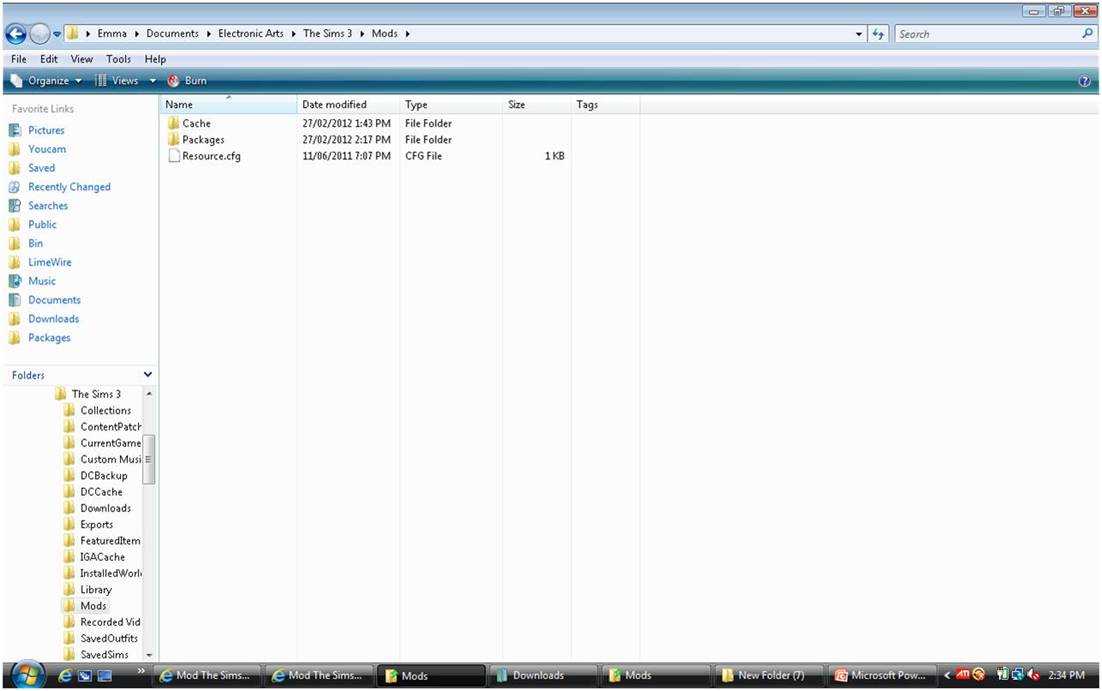Screen dimensions: 1102x691
Task: Open the Views dropdown arrow
Action: coord(152,80)
